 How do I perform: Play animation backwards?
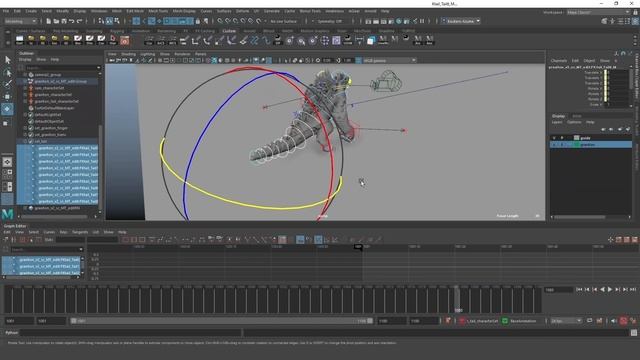tap(602, 289)
